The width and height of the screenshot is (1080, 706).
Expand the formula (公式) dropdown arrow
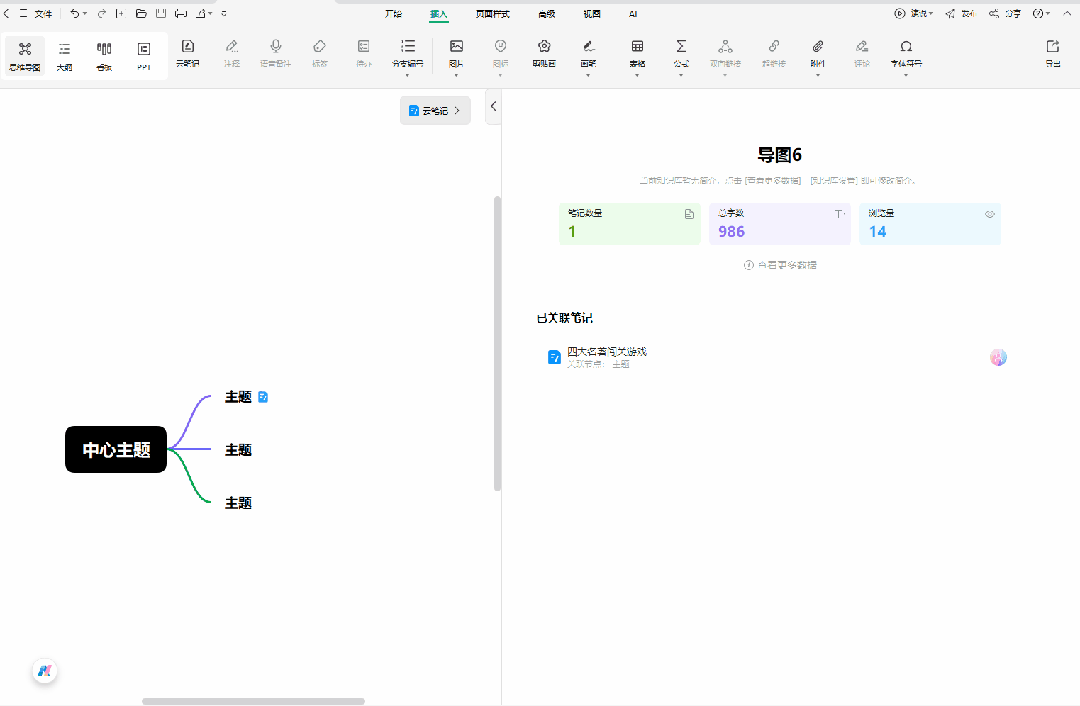681,75
